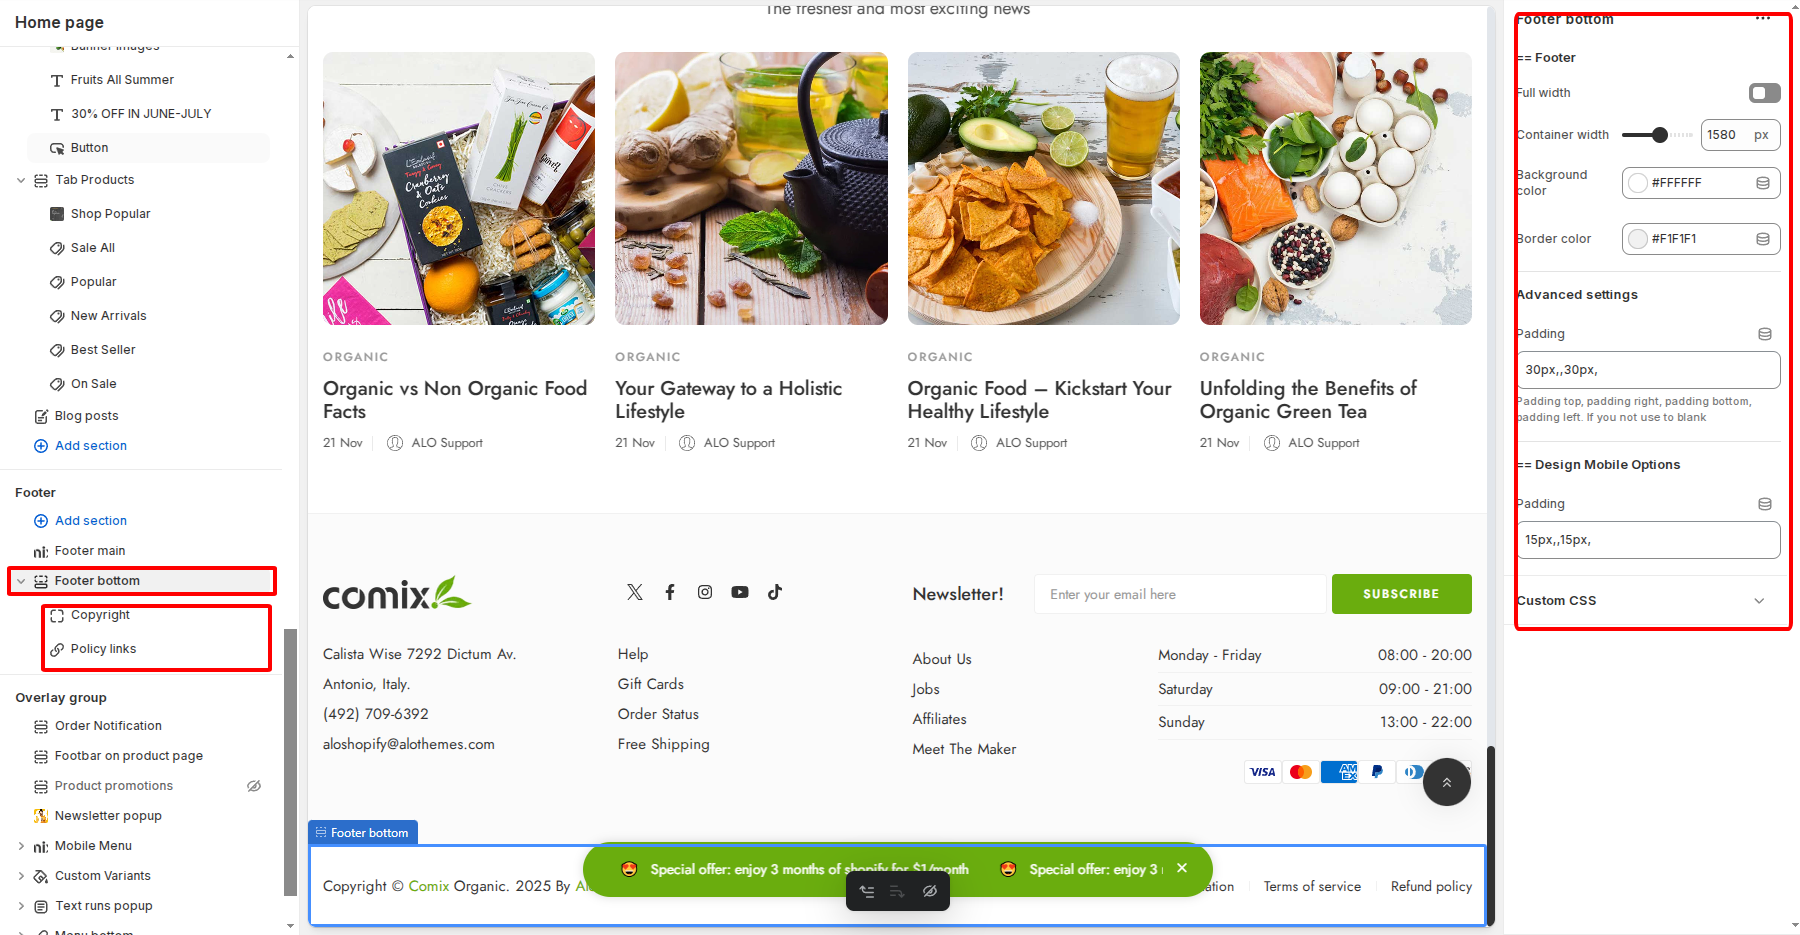This screenshot has width=1800, height=935.
Task: Click the newsletter email input field
Action: 1180,594
